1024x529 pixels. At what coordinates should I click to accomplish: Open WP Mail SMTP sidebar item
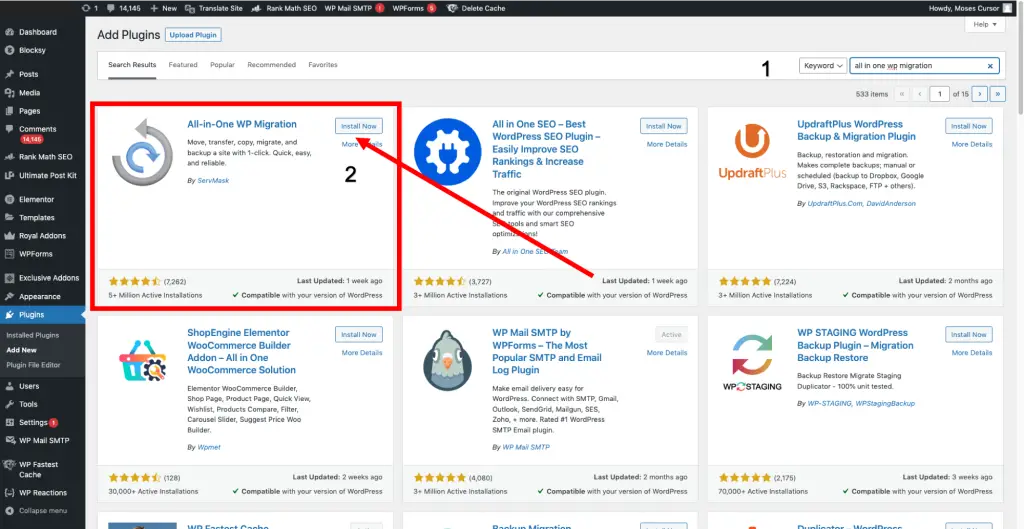(x=42, y=441)
